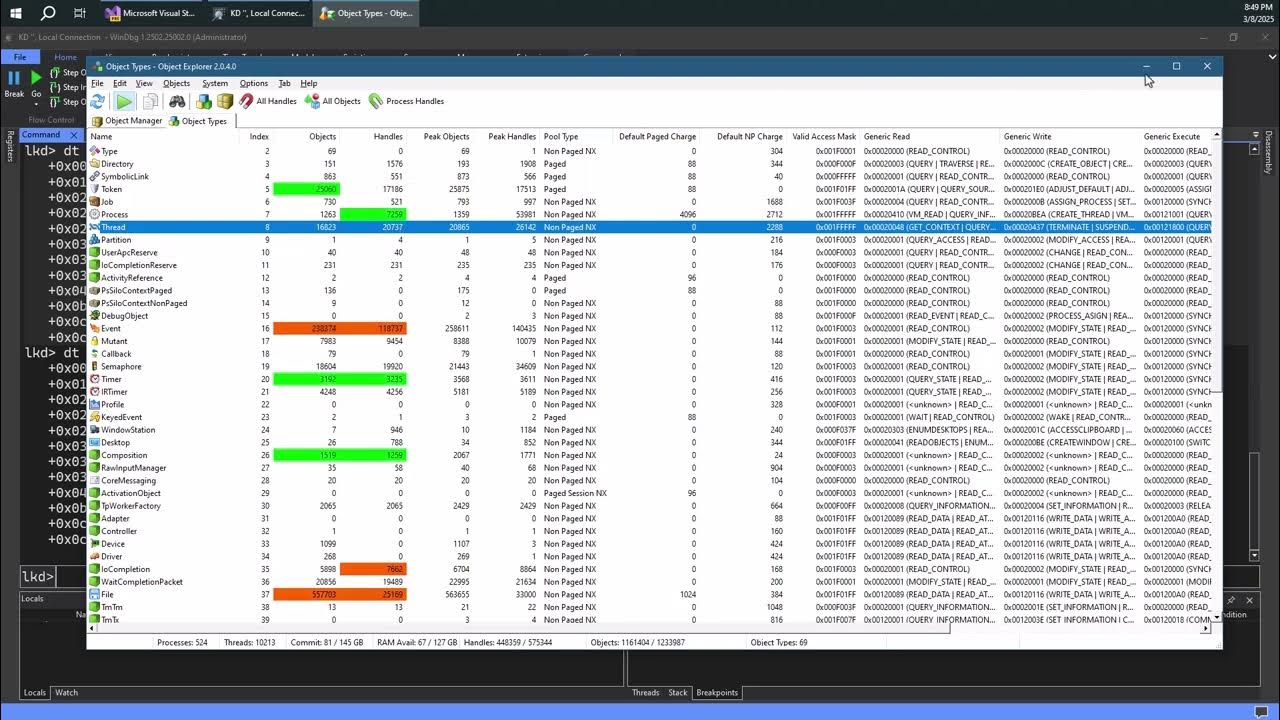Image resolution: width=1280 pixels, height=720 pixels.
Task: Click the WindowStation row icon
Action: tap(95, 430)
